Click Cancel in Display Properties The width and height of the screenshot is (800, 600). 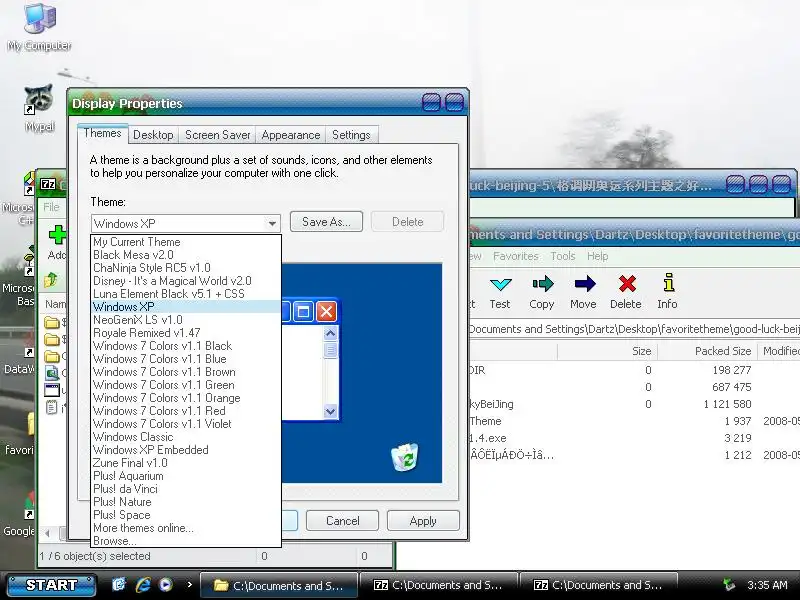(342, 521)
